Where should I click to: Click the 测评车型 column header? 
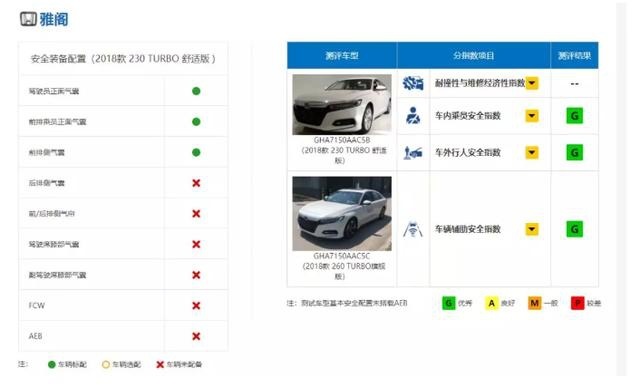point(342,55)
